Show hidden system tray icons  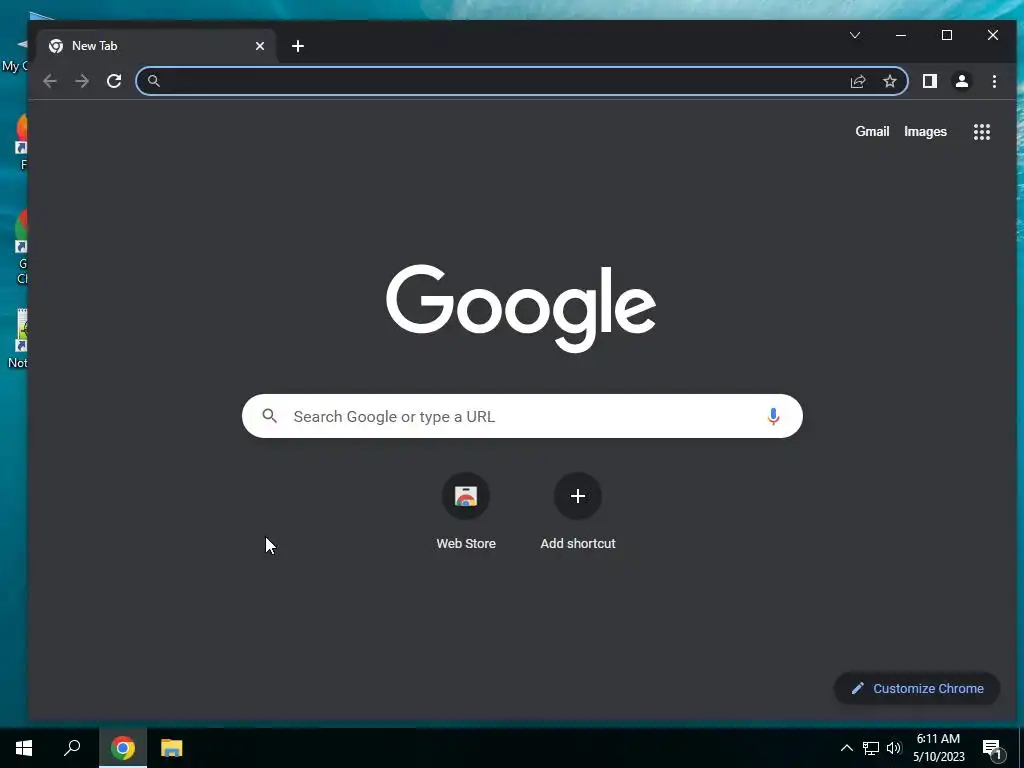click(x=846, y=748)
